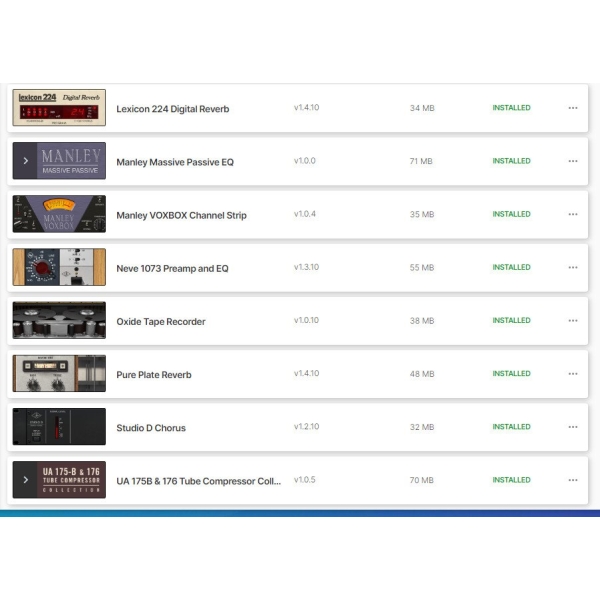The image size is (600, 600).
Task: Click INSTALLED status for Manley VOXBOX Channel Strip
Action: click(511, 214)
